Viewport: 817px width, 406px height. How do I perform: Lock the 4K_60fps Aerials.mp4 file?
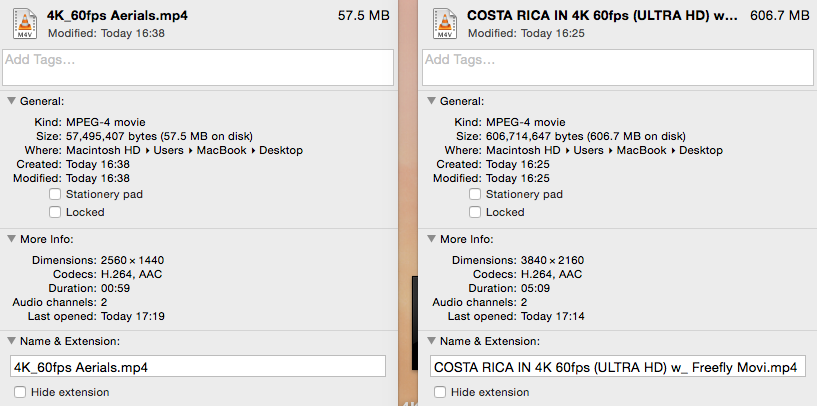[55, 212]
